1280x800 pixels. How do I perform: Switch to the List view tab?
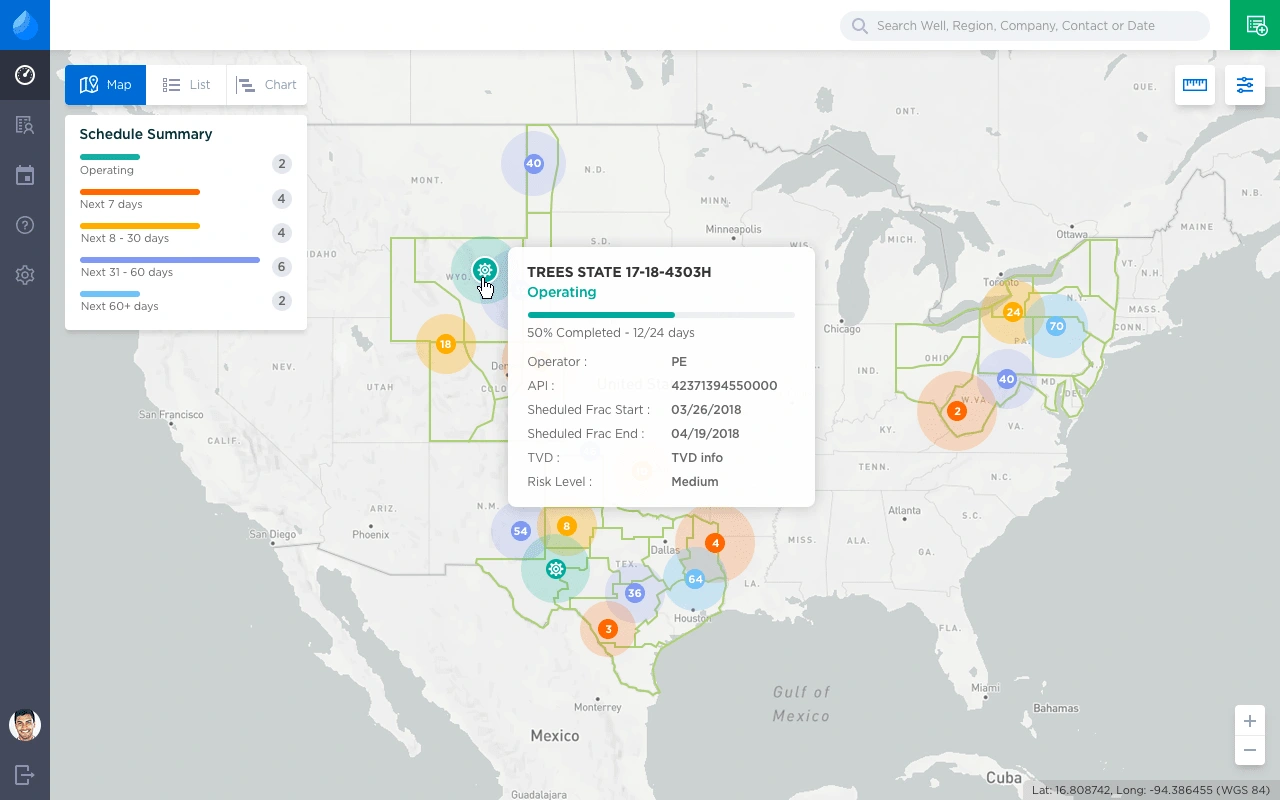click(x=187, y=85)
